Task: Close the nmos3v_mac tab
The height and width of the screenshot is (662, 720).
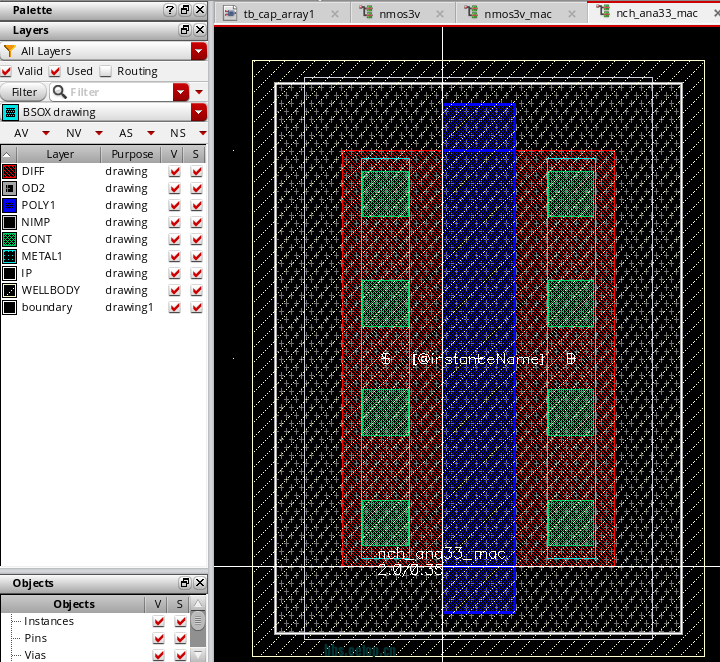Action: coord(572,14)
